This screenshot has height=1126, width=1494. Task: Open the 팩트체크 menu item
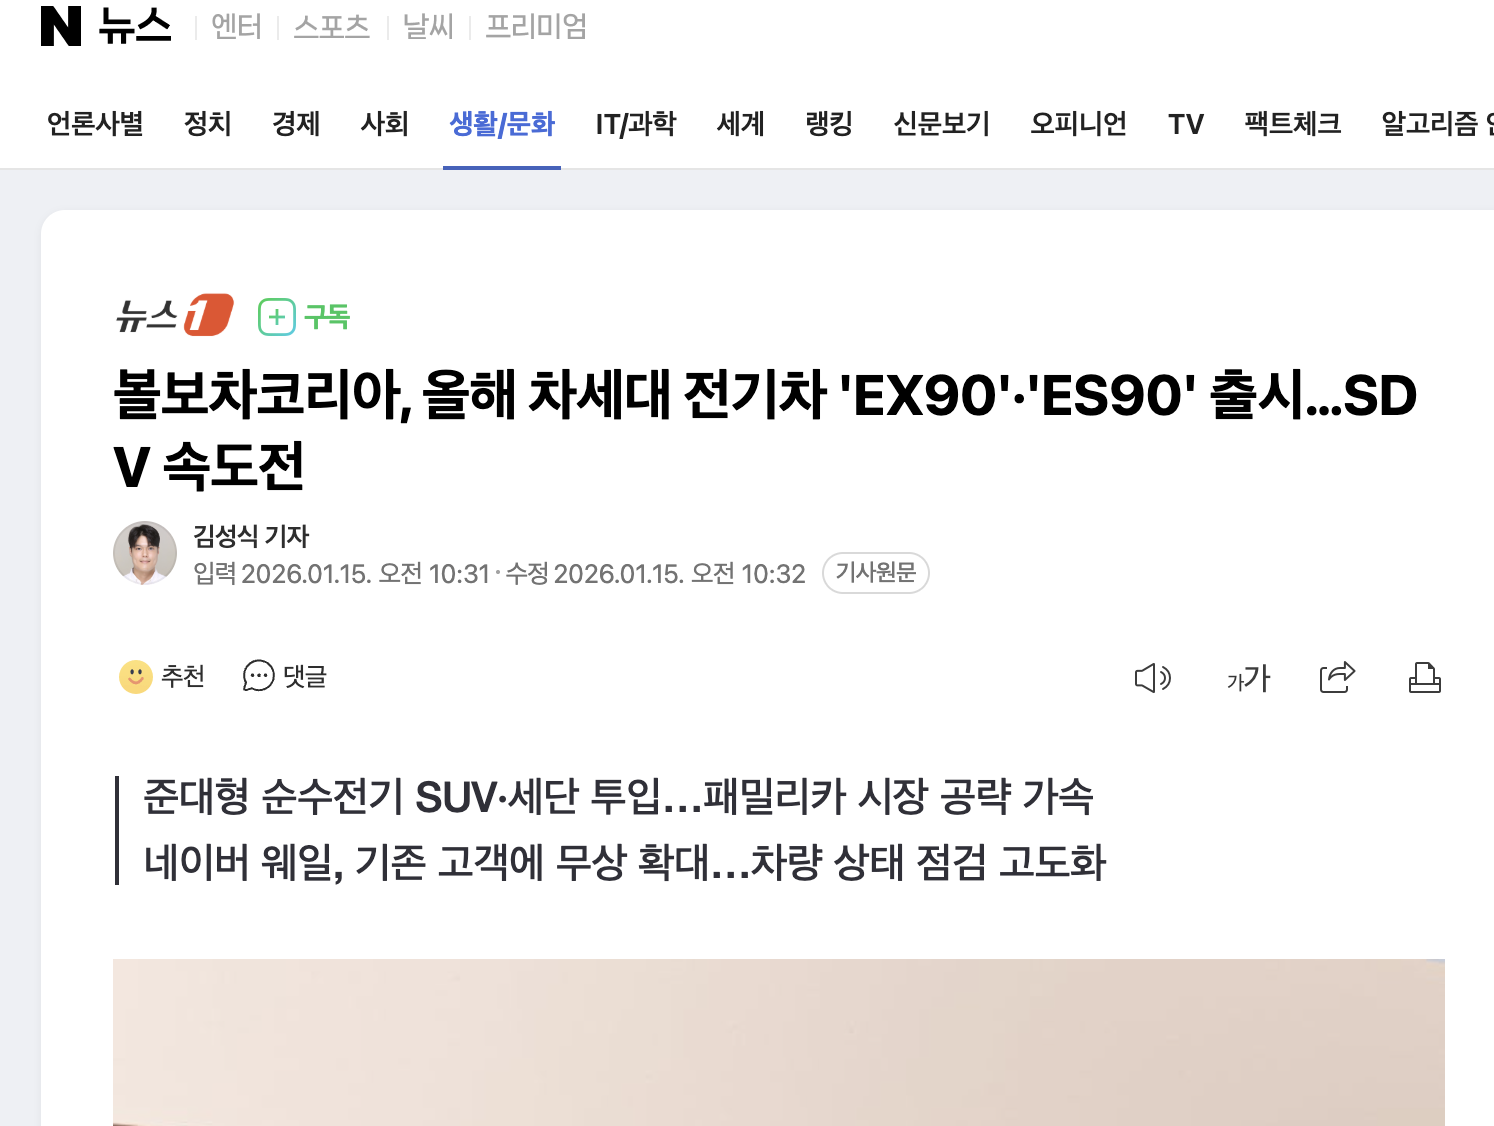click(x=1293, y=124)
